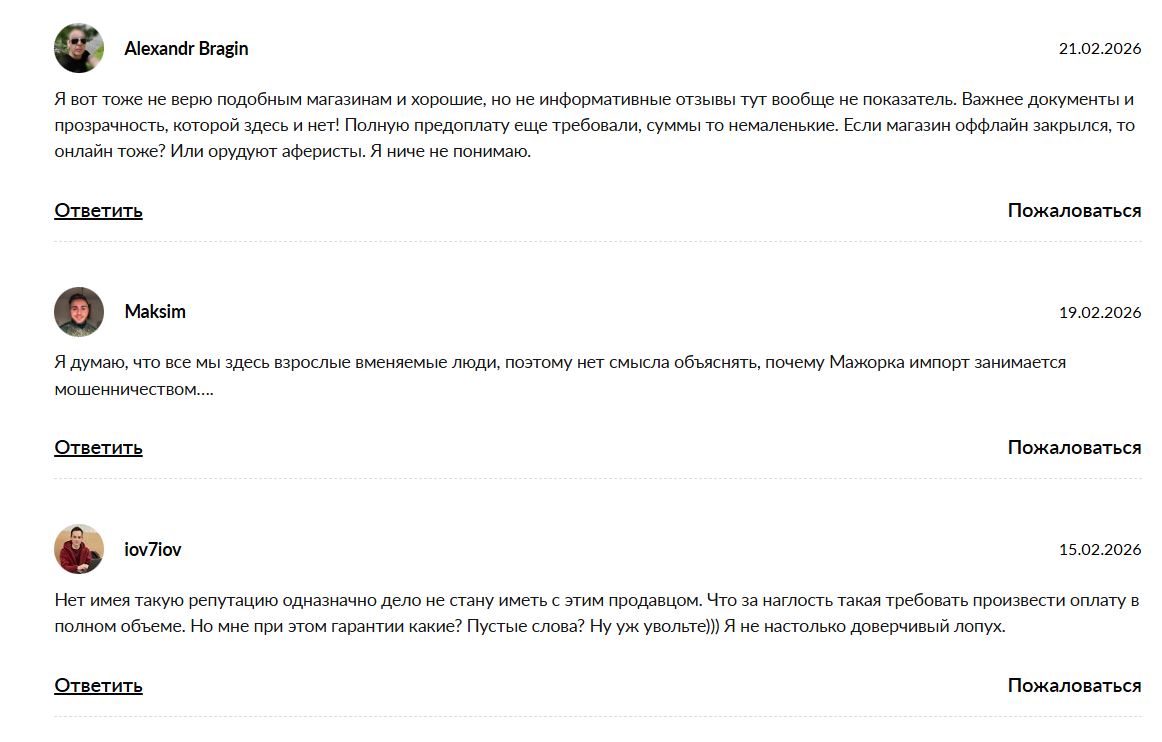Click the date 19.02.2026

click(x=1100, y=313)
